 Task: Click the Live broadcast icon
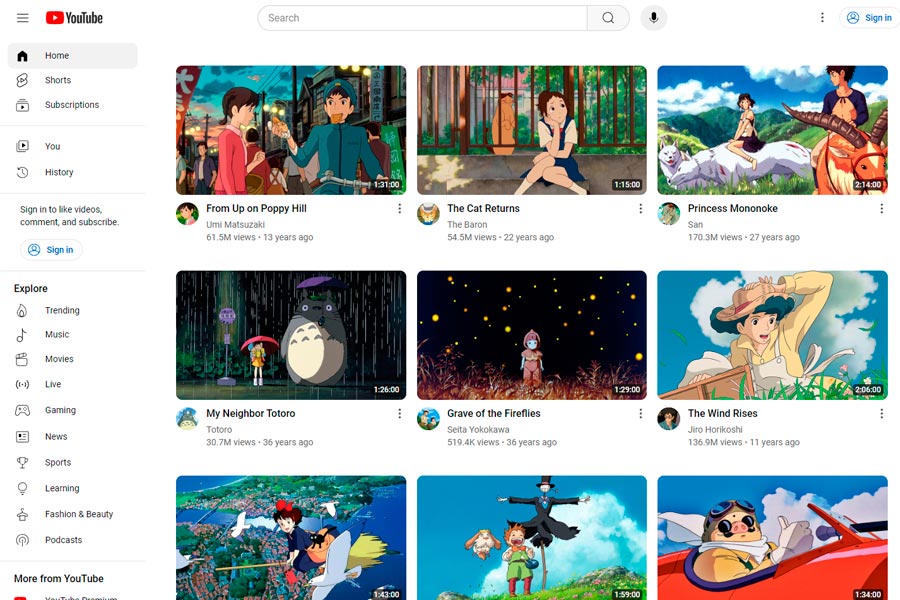tap(22, 385)
